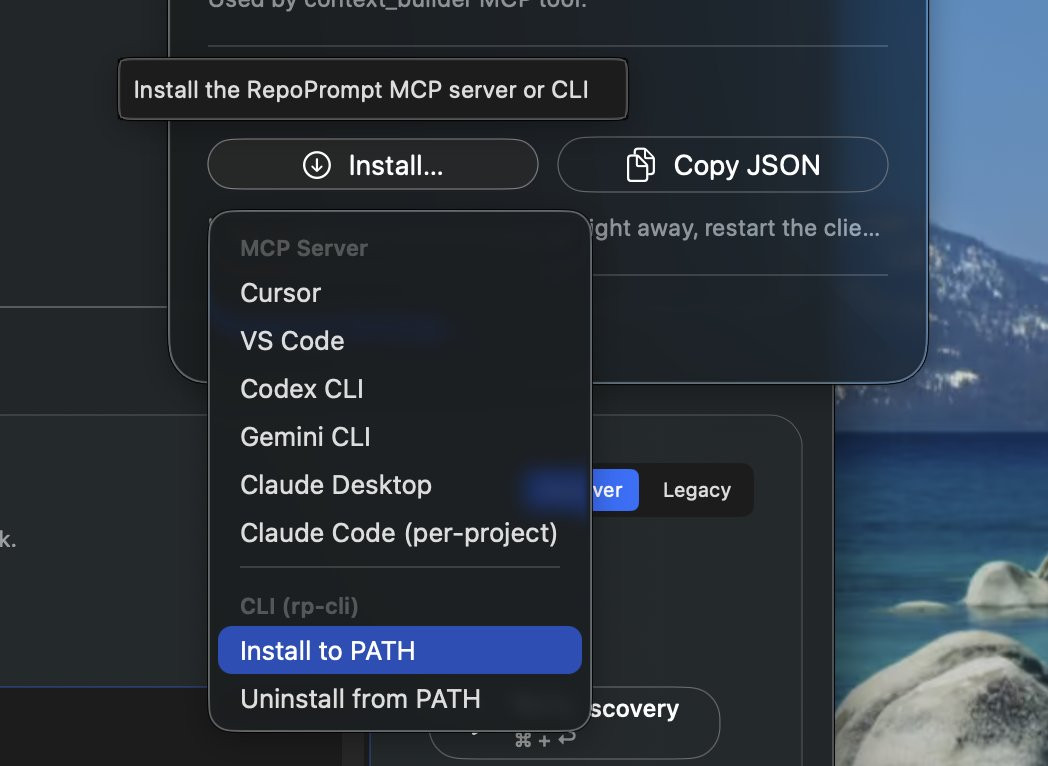
Task: Click the CLI (rp-cli) section label
Action: click(299, 606)
